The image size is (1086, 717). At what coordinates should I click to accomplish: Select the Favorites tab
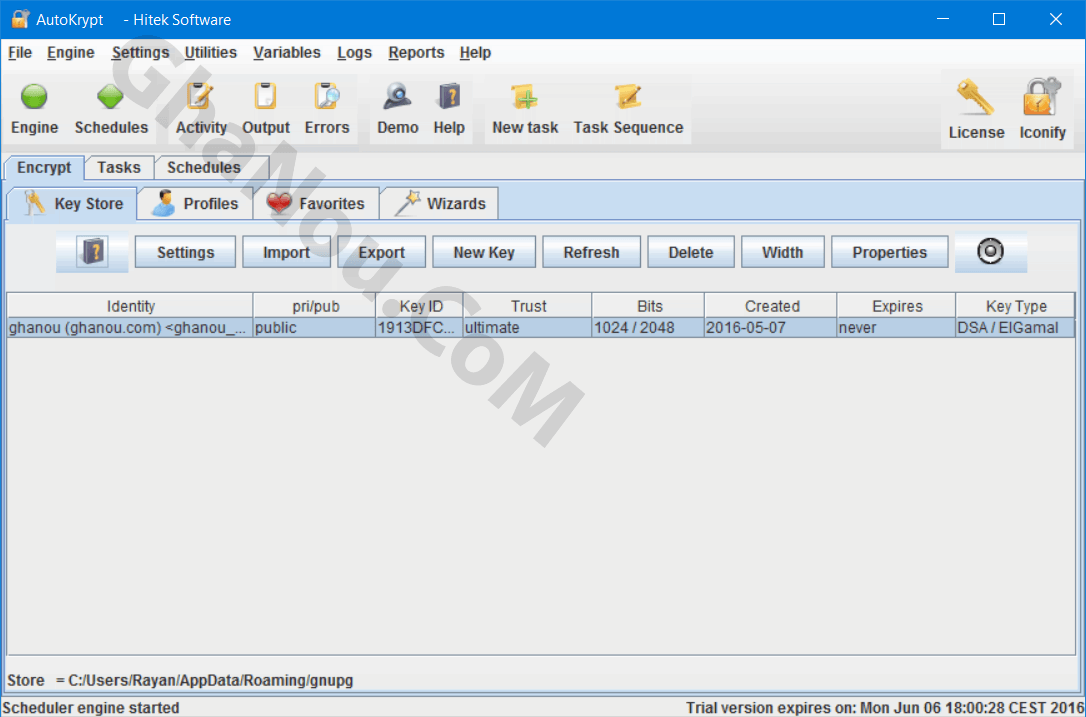pos(316,204)
